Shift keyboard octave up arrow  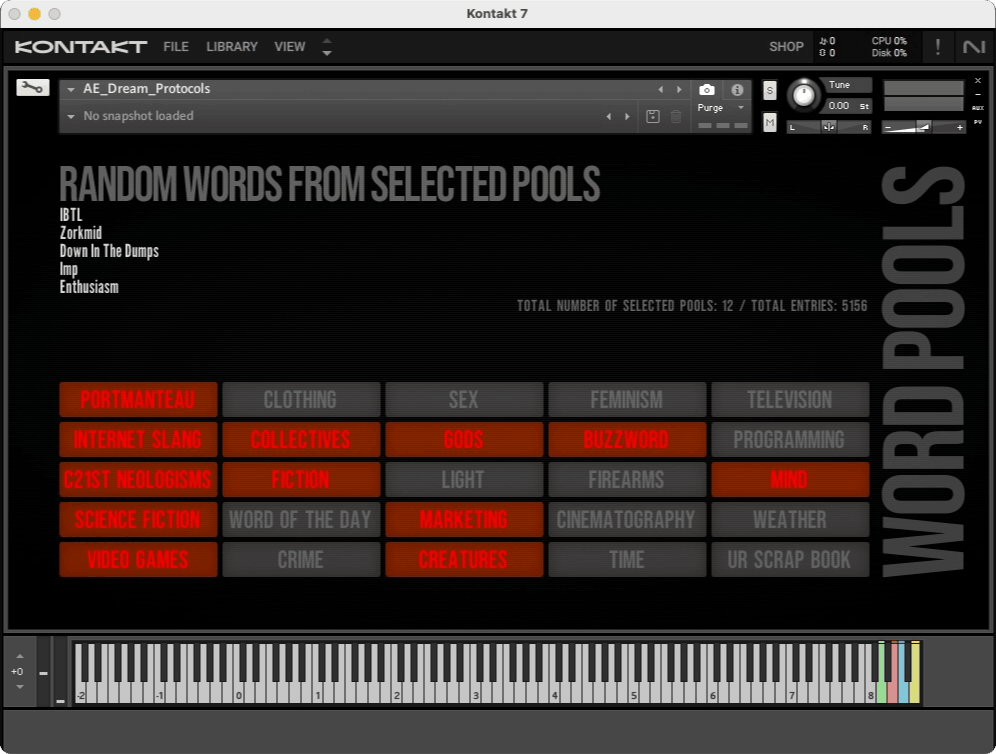20,656
